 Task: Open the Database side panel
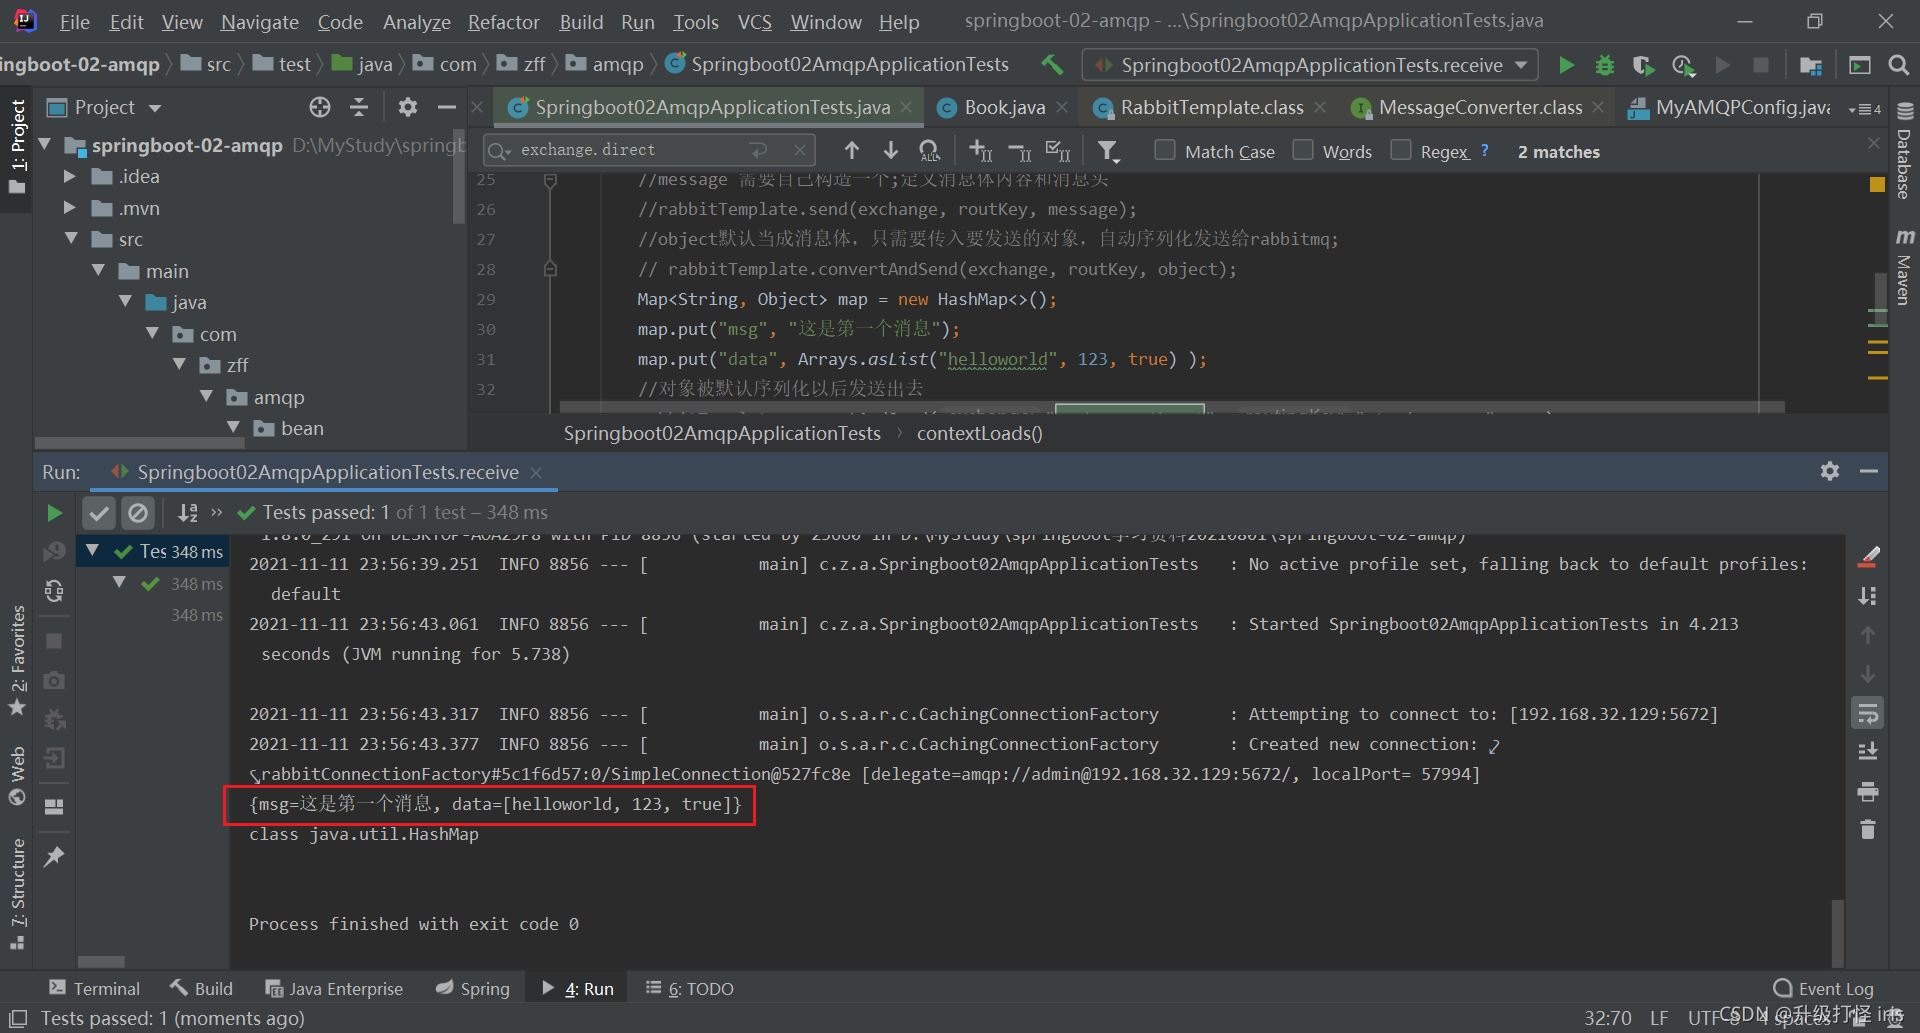click(1904, 152)
